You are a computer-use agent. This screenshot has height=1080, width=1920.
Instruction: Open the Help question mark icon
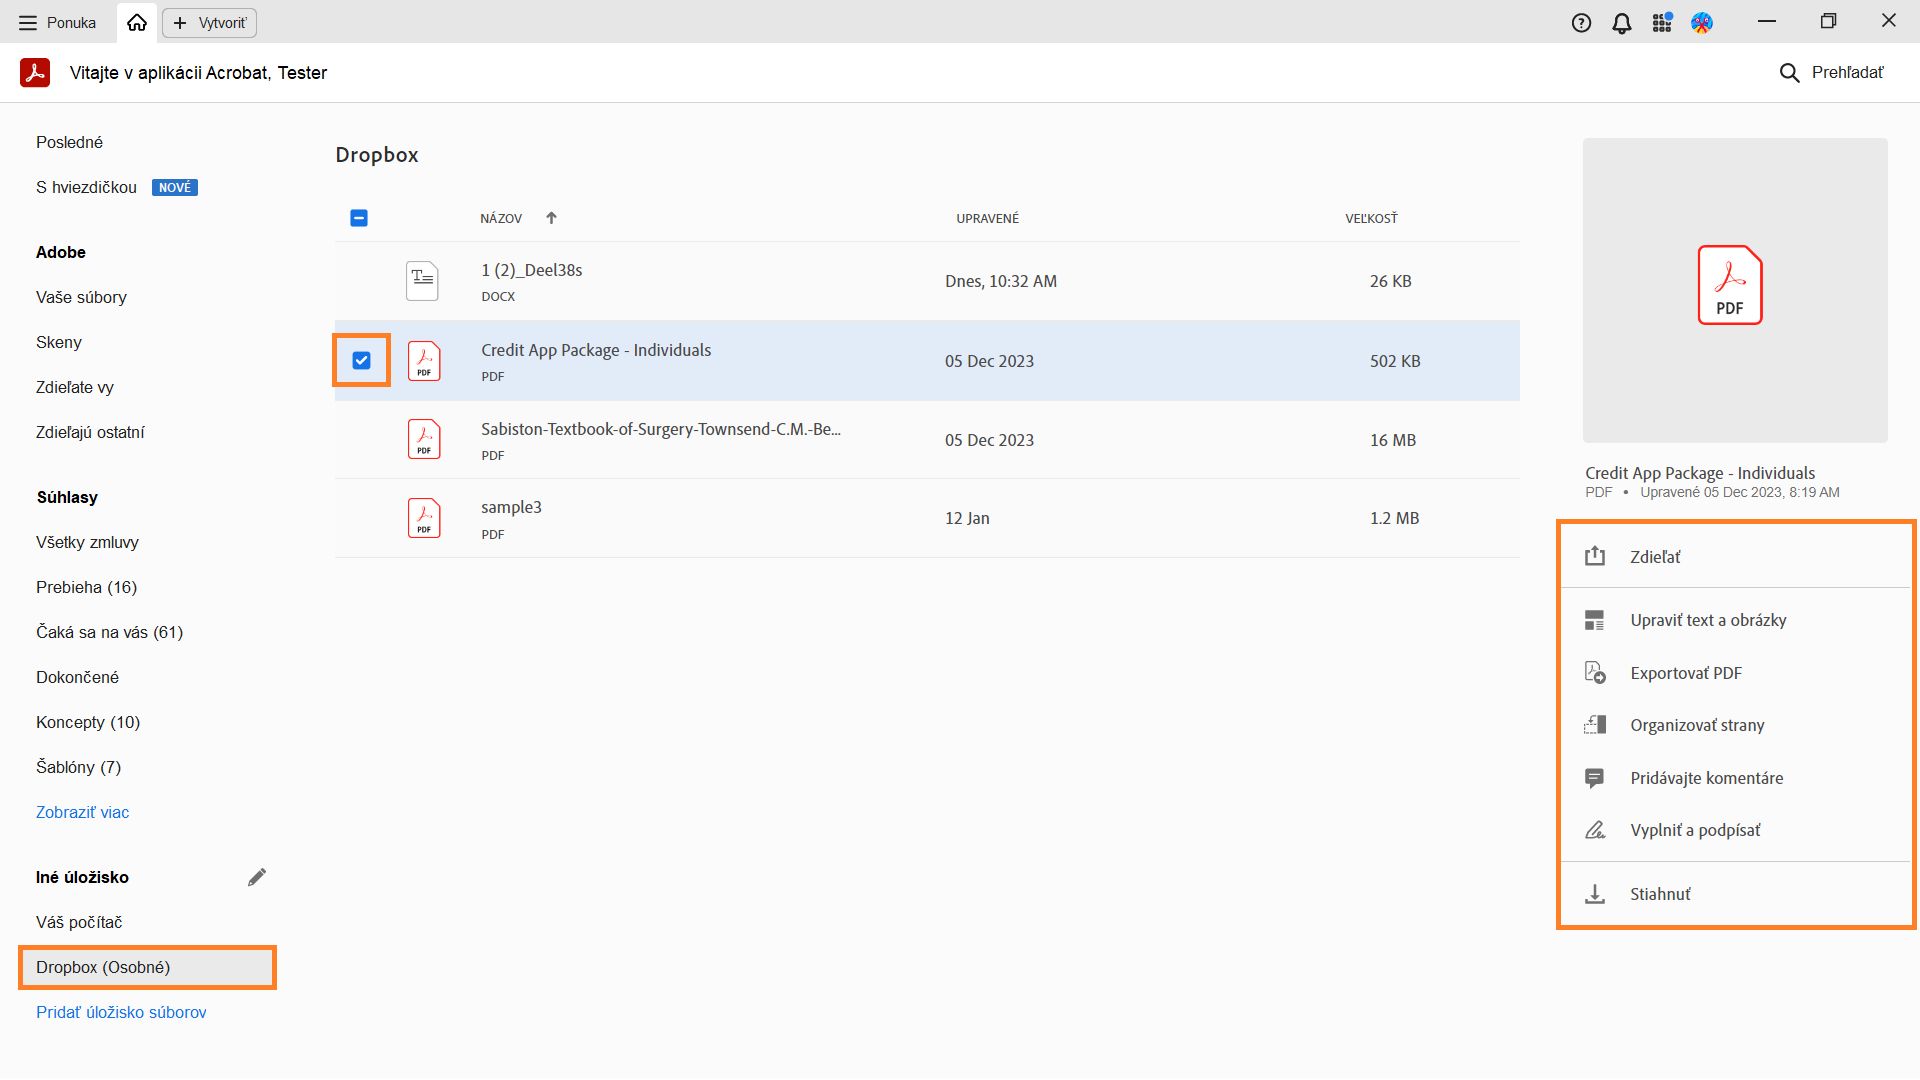(1581, 23)
